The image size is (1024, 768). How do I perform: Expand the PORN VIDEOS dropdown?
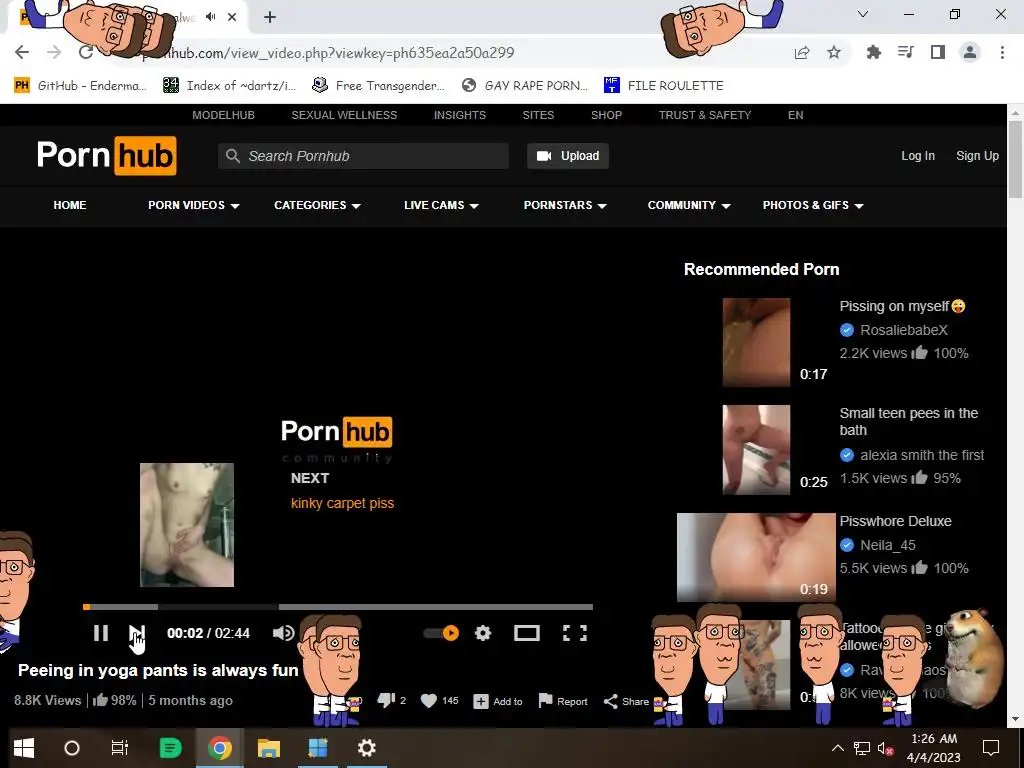point(193,205)
